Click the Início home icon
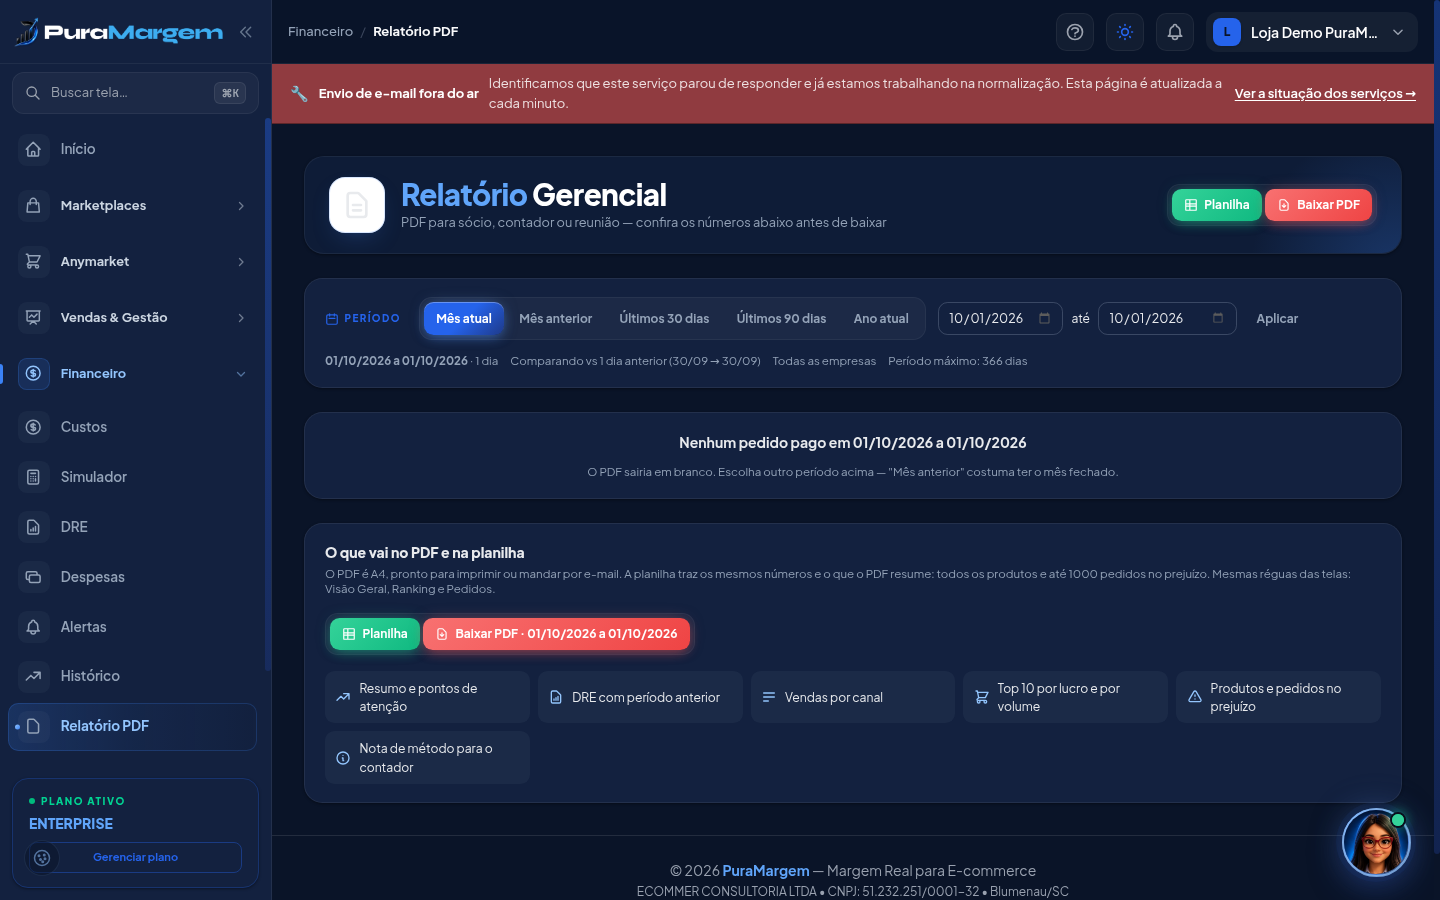Screen dimensions: 1440x900 point(33,149)
